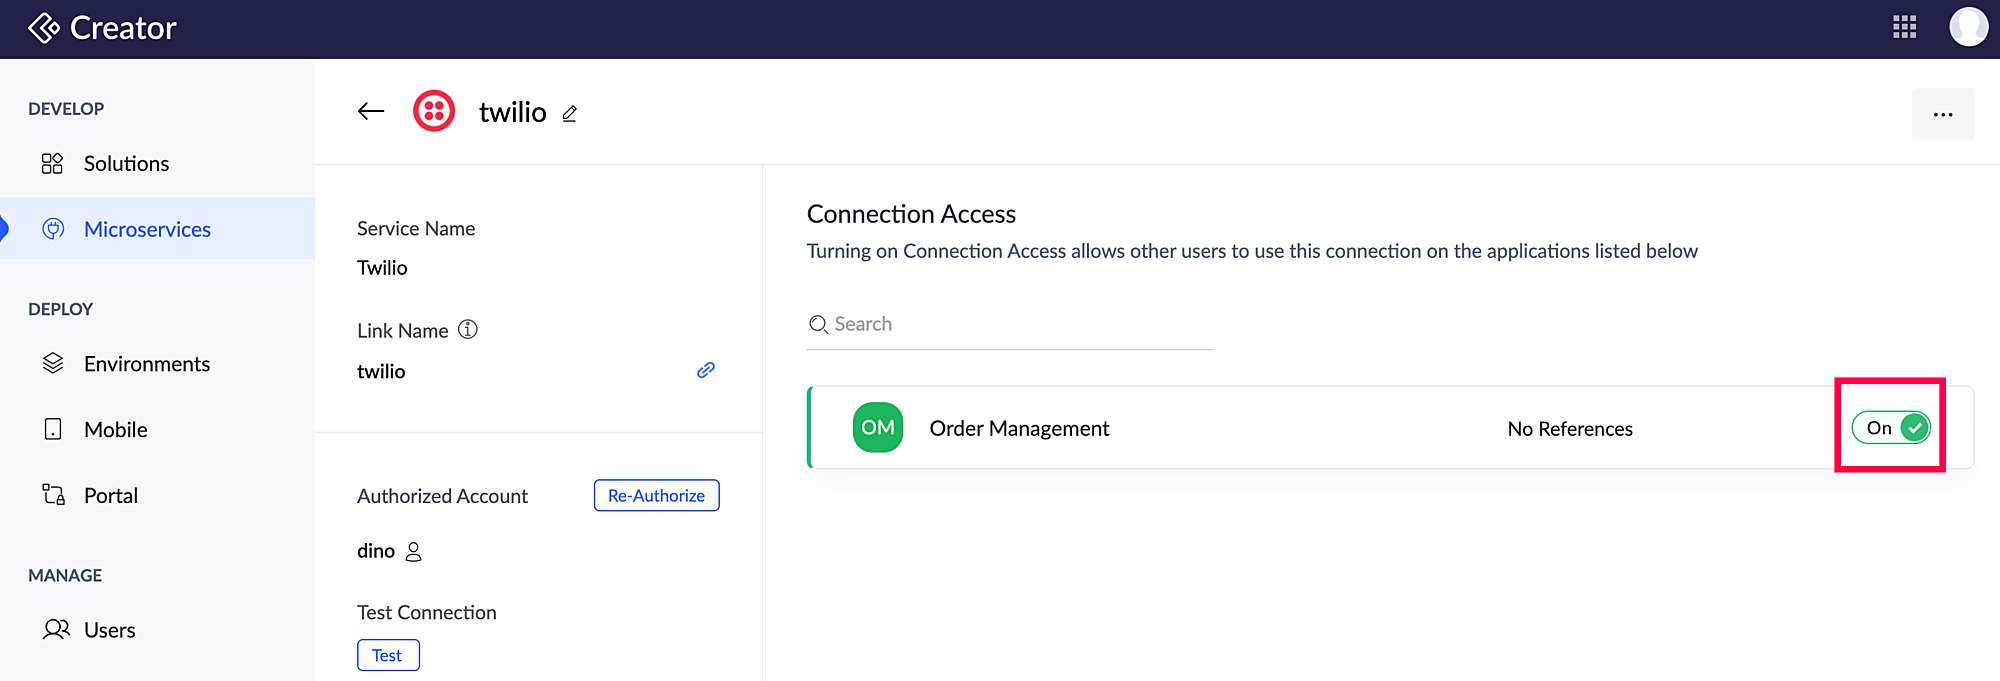Screen dimensions: 2000x681
Task: Click the Link Name label
Action: pyautogui.click(x=402, y=330)
